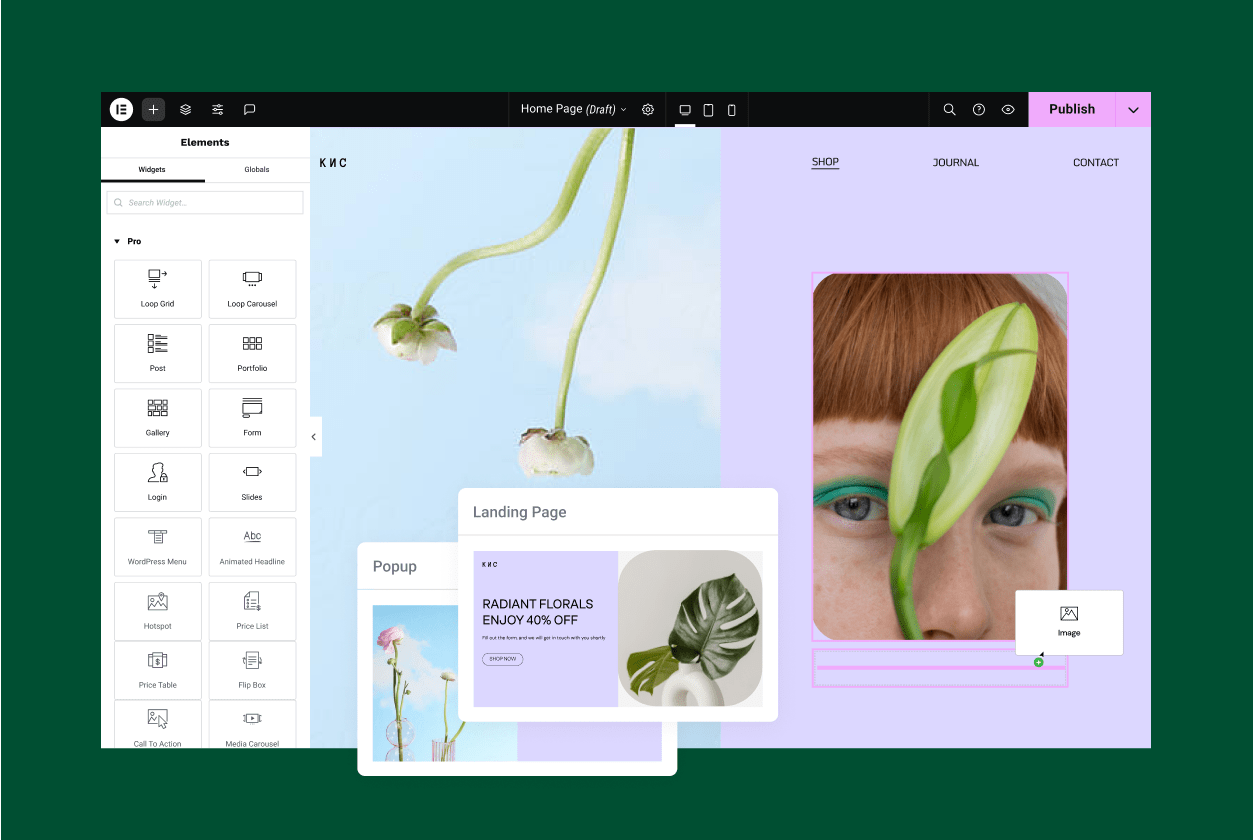This screenshot has width=1253, height=840.
Task: Collapse the Pro widgets section
Action: [x=127, y=241]
